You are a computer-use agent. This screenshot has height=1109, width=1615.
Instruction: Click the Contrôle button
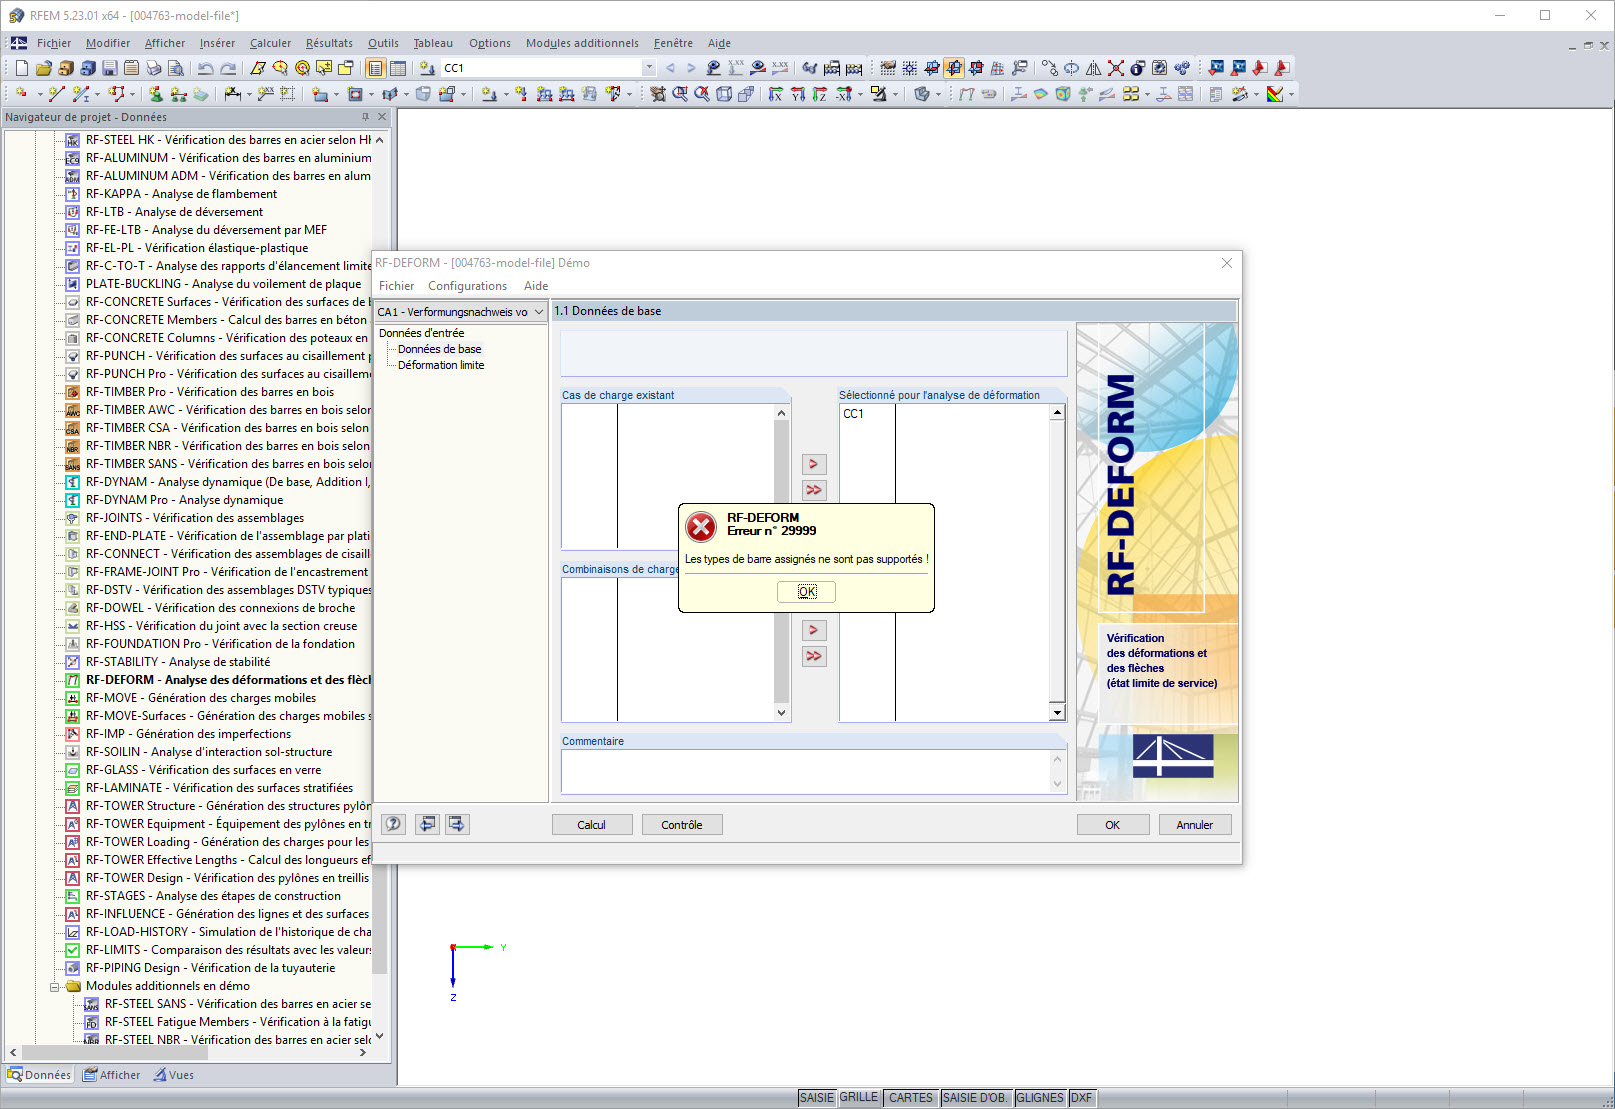pos(682,825)
